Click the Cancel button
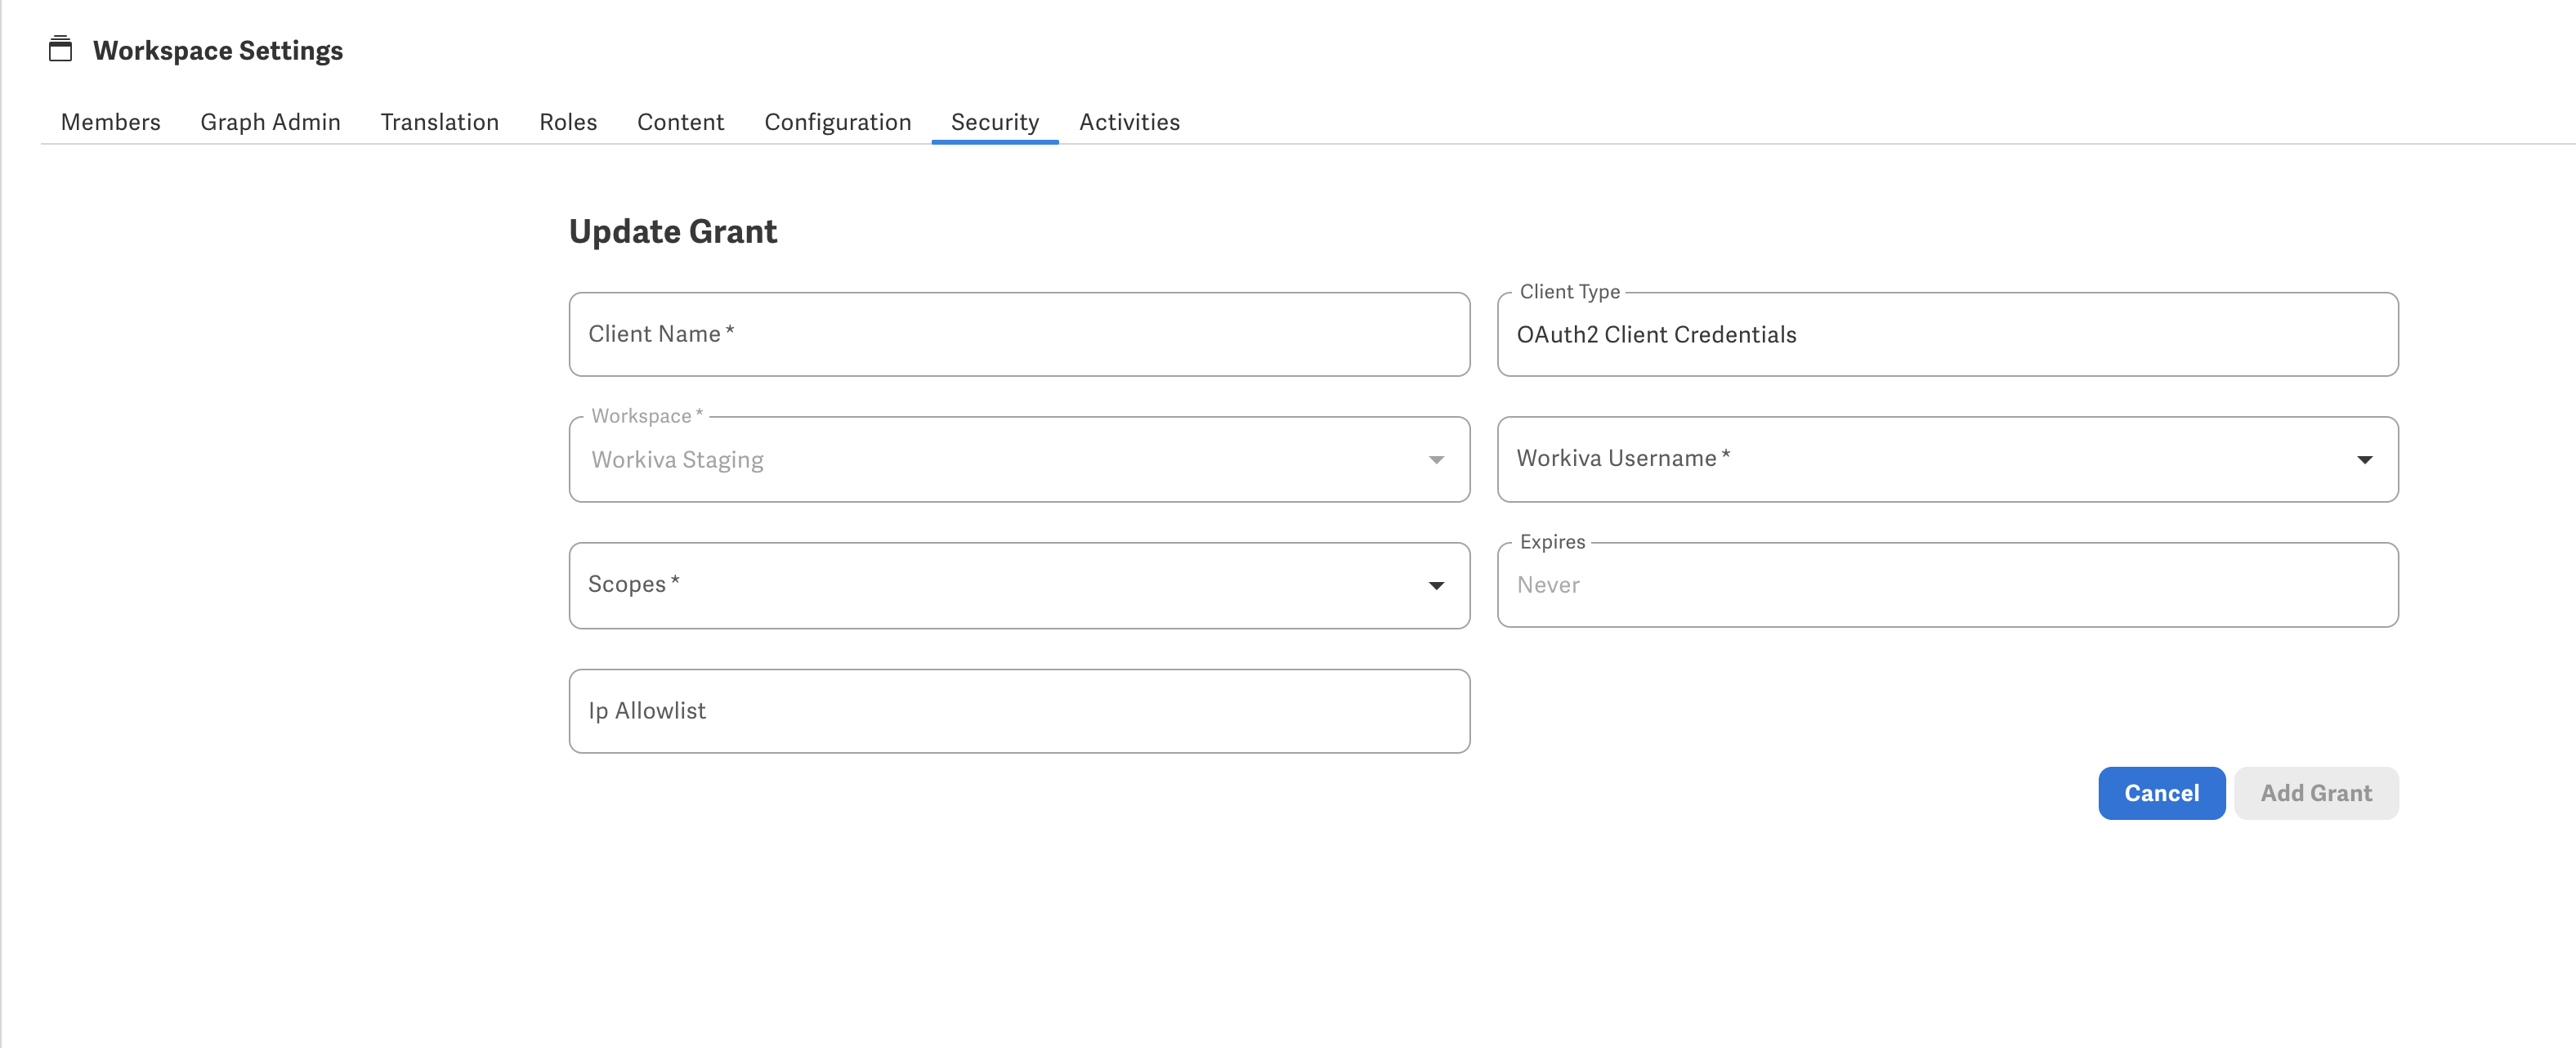Screen dimensions: 2576x1048 pos(2161,793)
